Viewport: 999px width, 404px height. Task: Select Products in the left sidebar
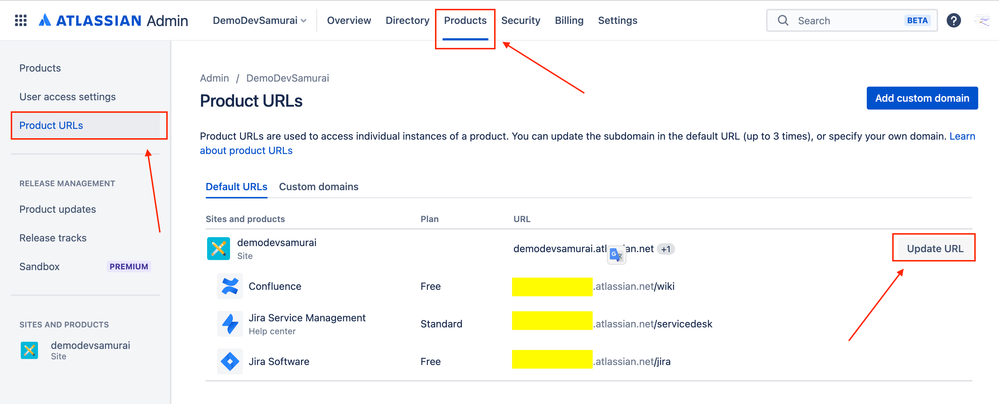point(40,68)
